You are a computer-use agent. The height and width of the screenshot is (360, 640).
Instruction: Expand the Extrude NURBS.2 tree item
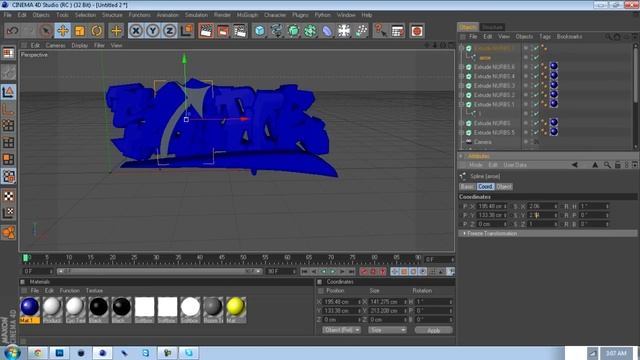coord(462,95)
